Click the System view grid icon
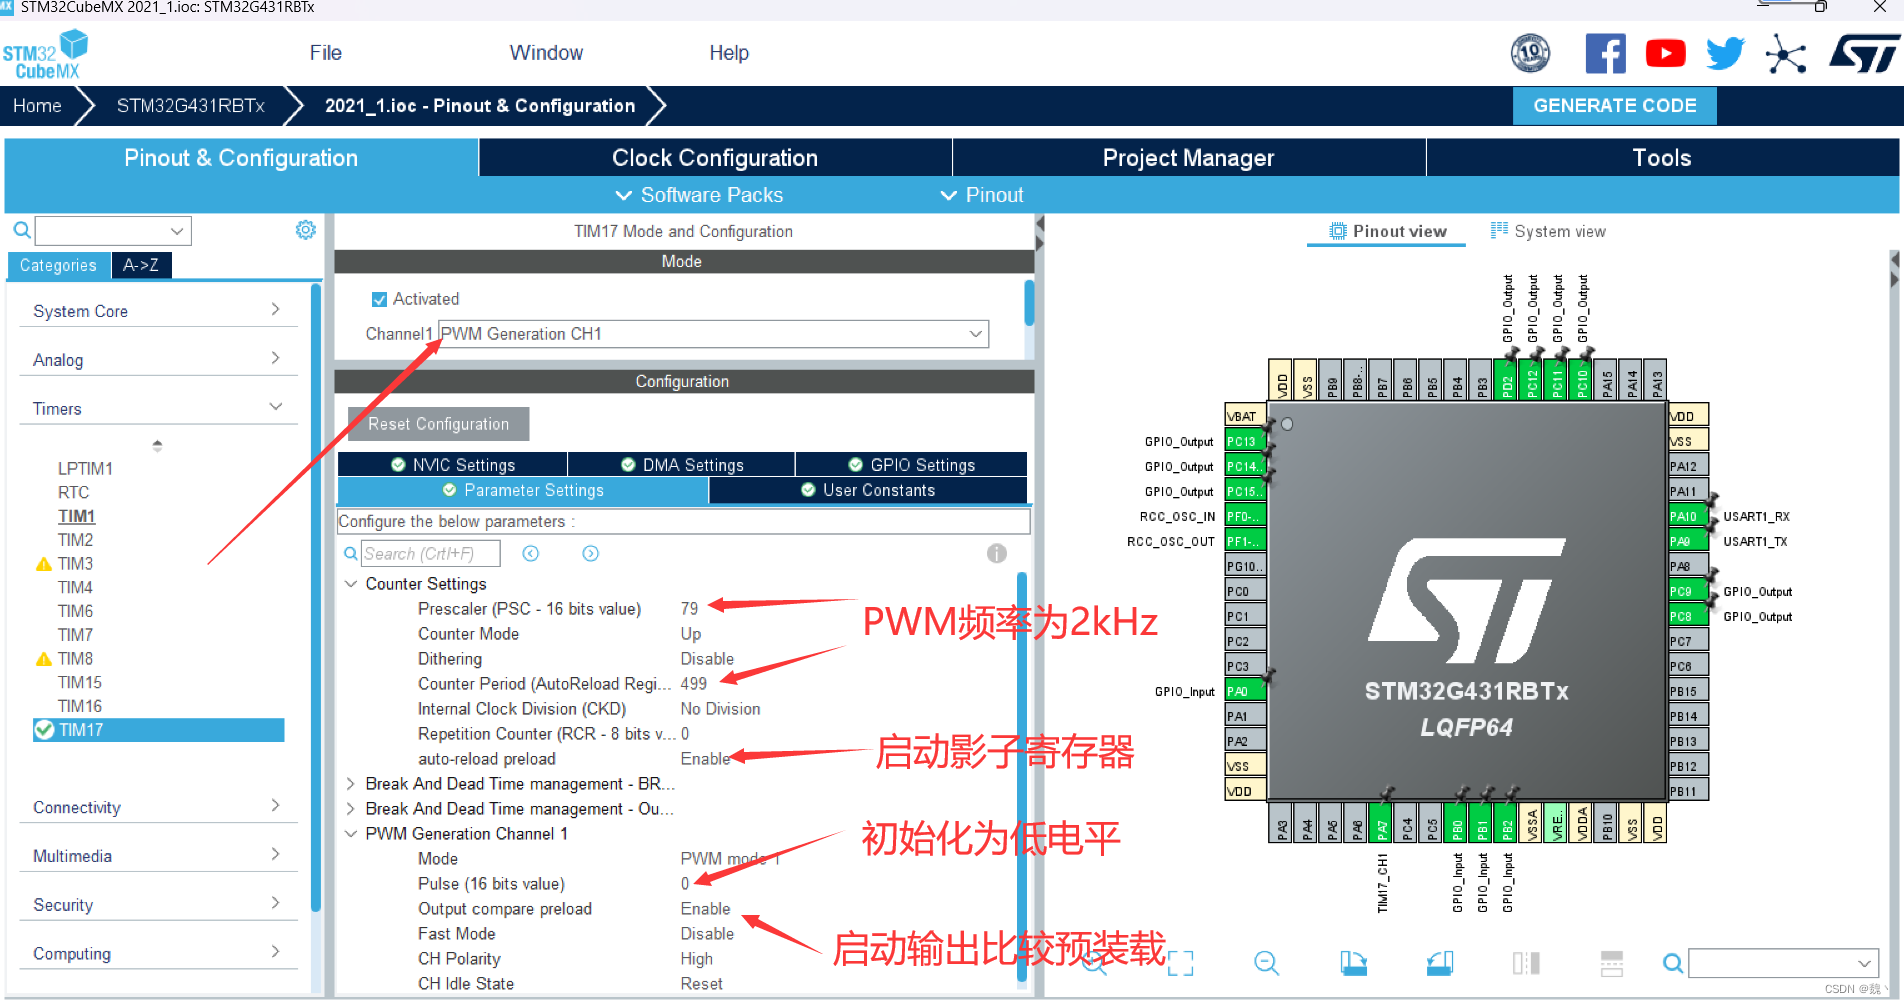 tap(1499, 230)
